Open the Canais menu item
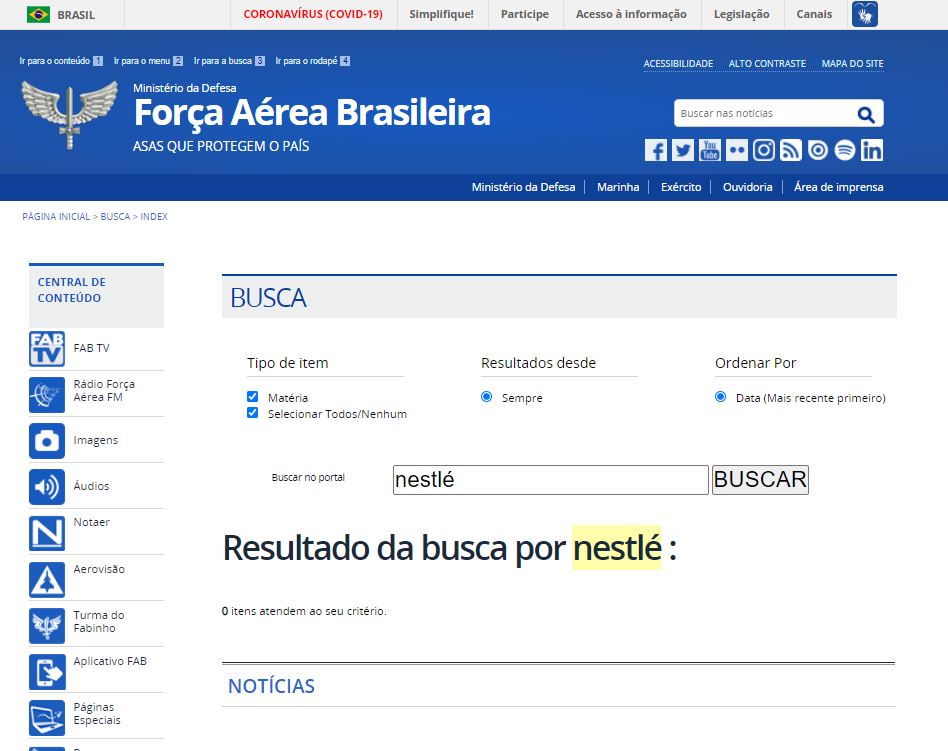Image resolution: width=948 pixels, height=751 pixels. click(x=814, y=15)
